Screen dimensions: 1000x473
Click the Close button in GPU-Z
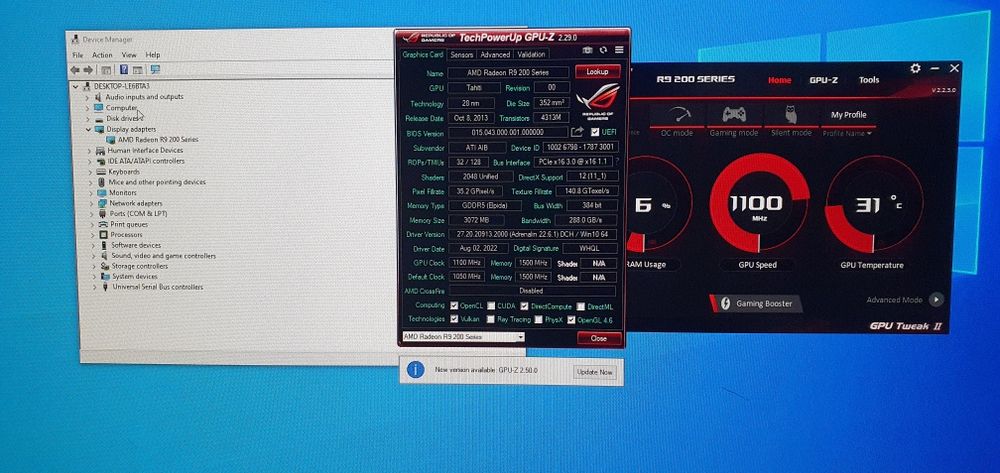599,338
